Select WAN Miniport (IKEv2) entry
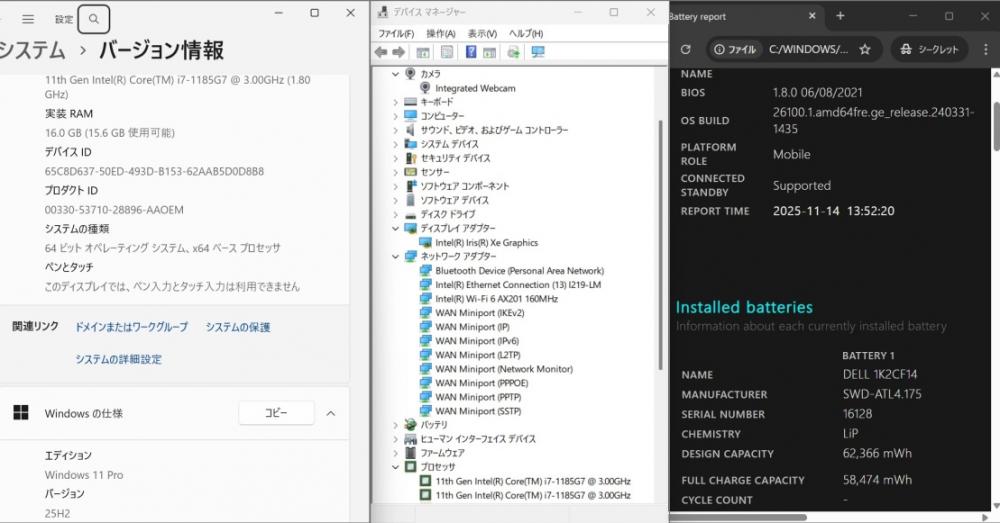Image resolution: width=1000 pixels, height=523 pixels. pos(480,313)
